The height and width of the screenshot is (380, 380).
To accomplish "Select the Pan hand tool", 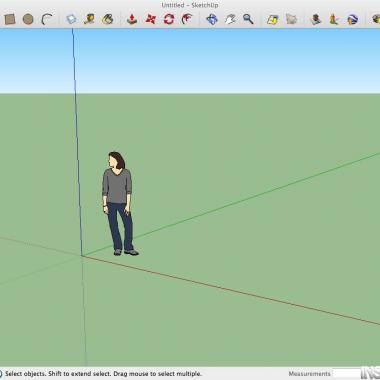I will (x=230, y=19).
